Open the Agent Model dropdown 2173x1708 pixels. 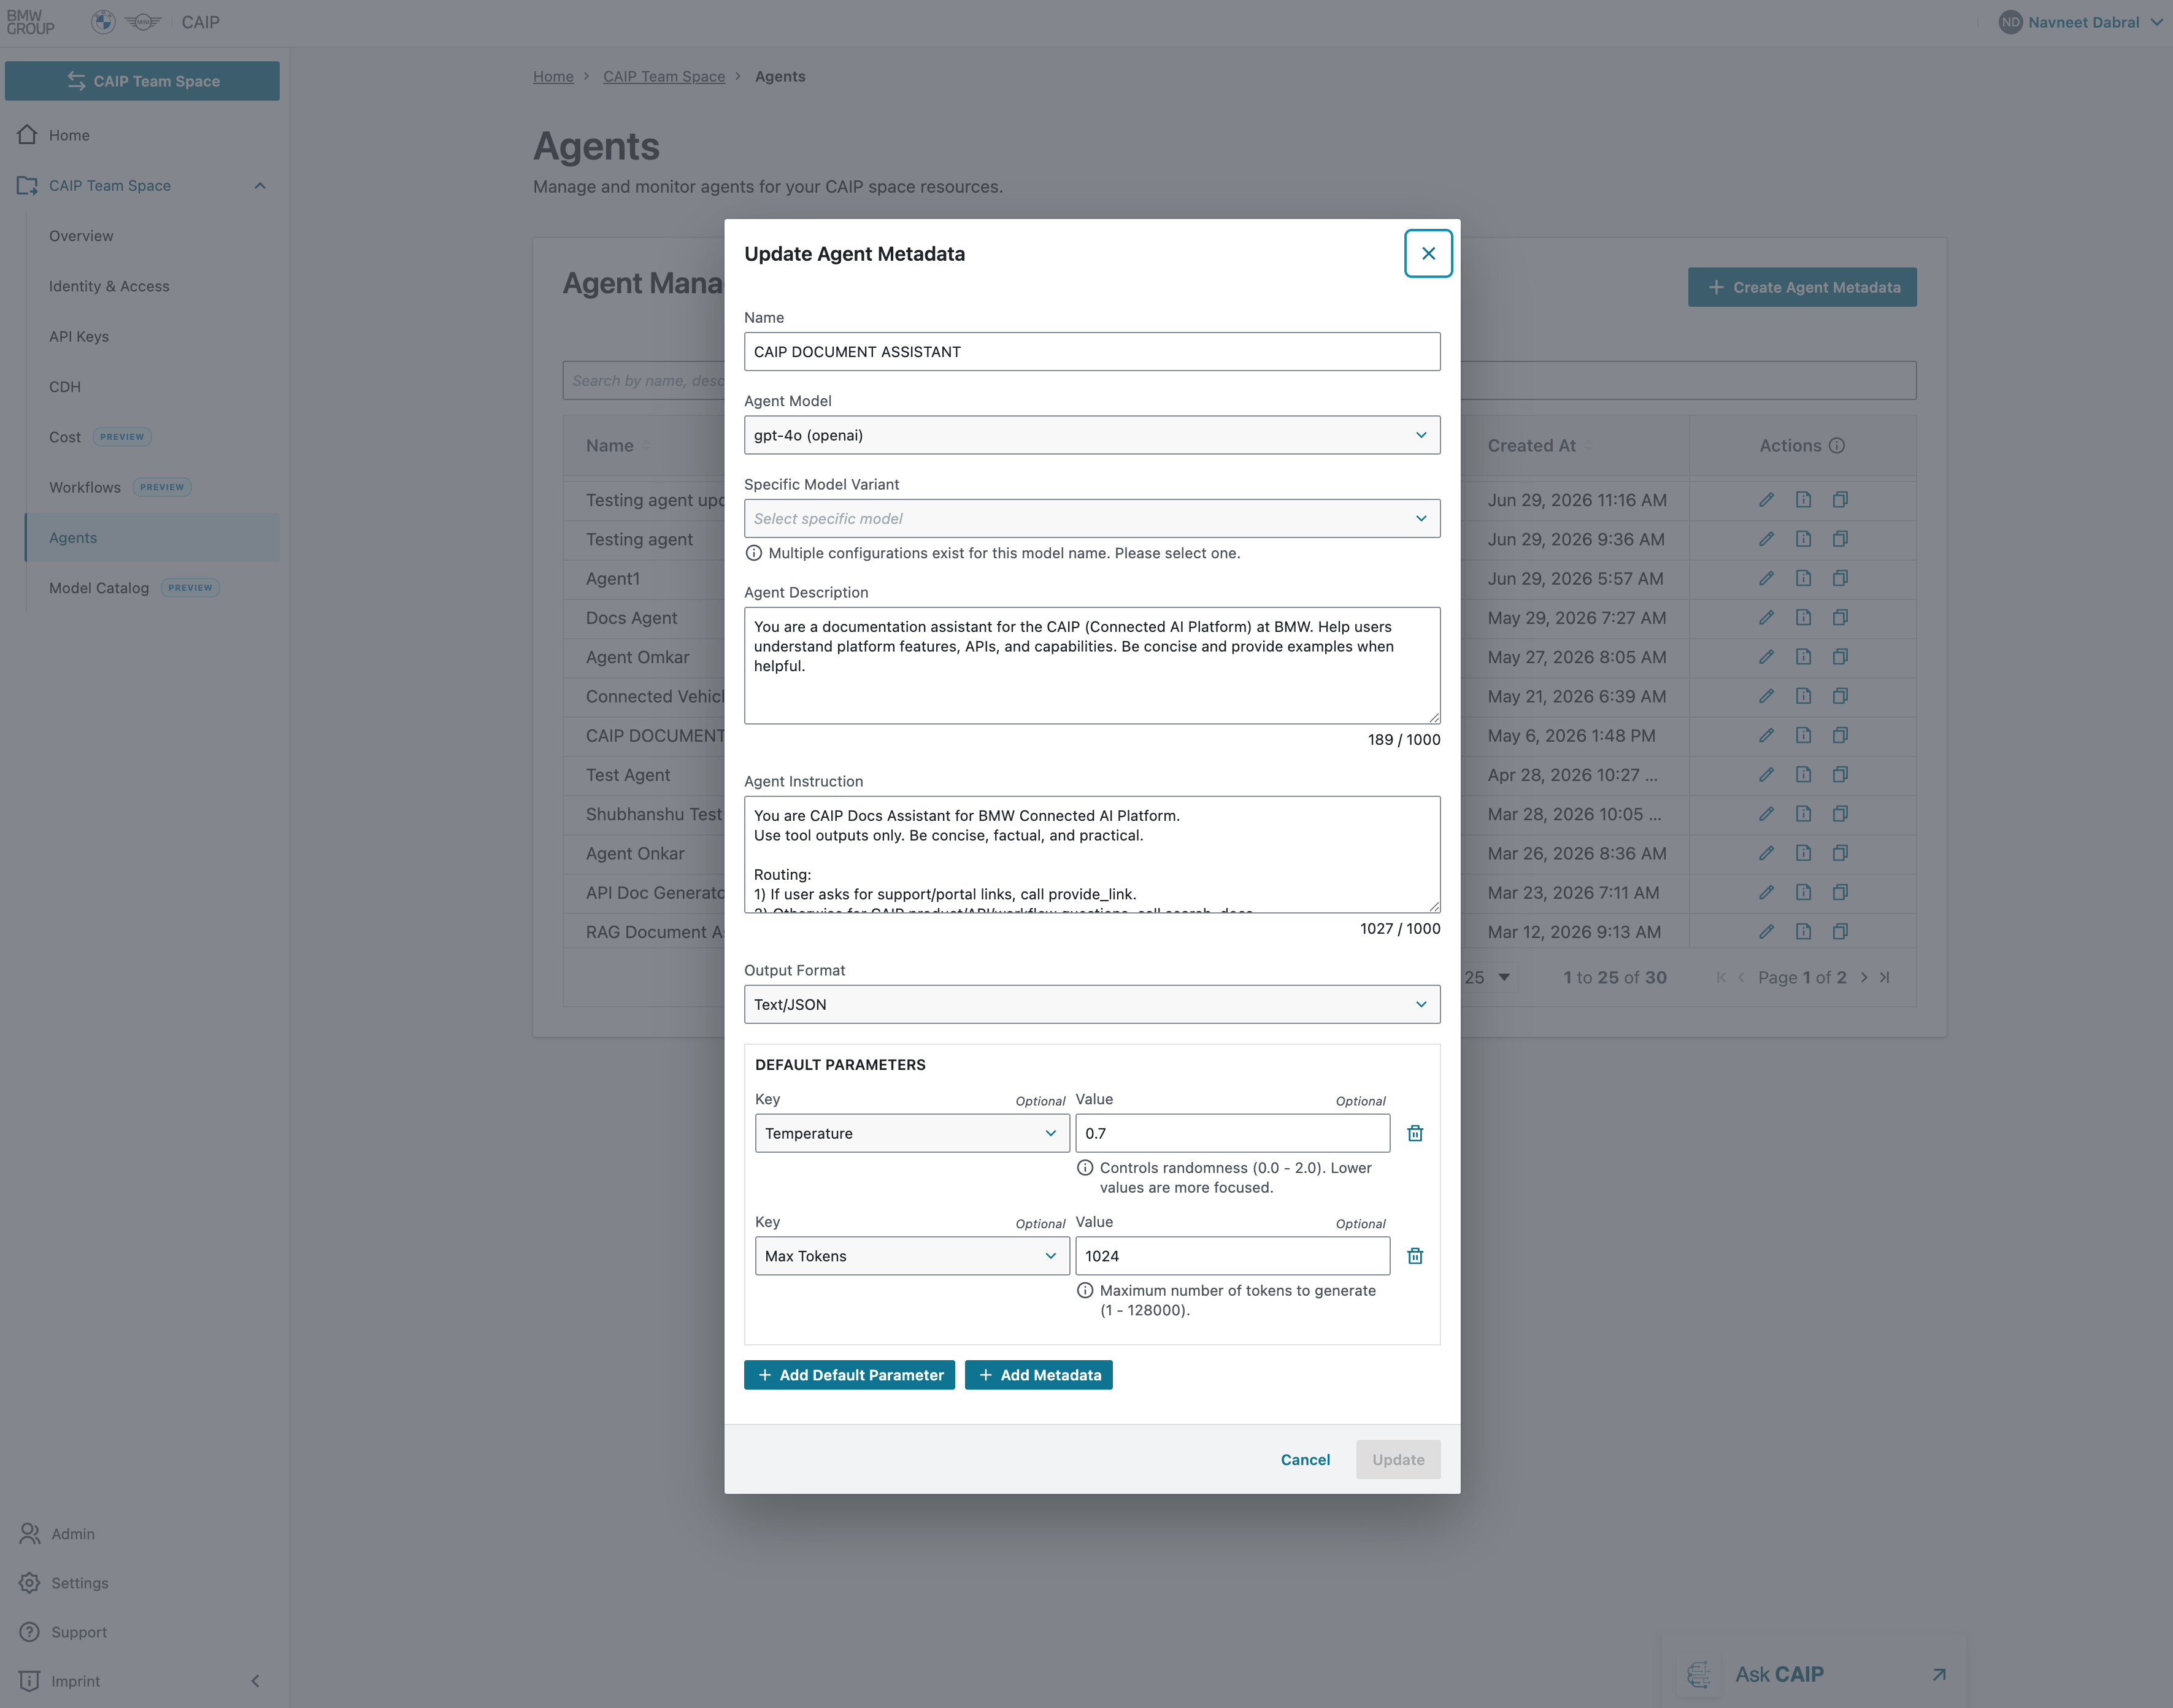pyautogui.click(x=1092, y=435)
